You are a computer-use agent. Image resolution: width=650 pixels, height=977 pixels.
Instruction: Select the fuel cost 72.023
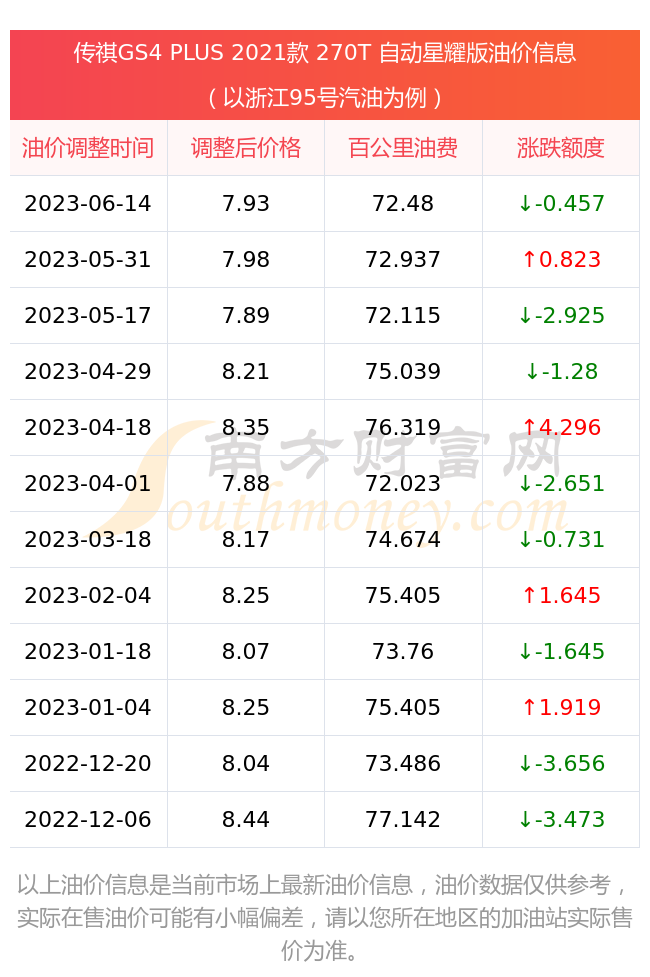(403, 484)
